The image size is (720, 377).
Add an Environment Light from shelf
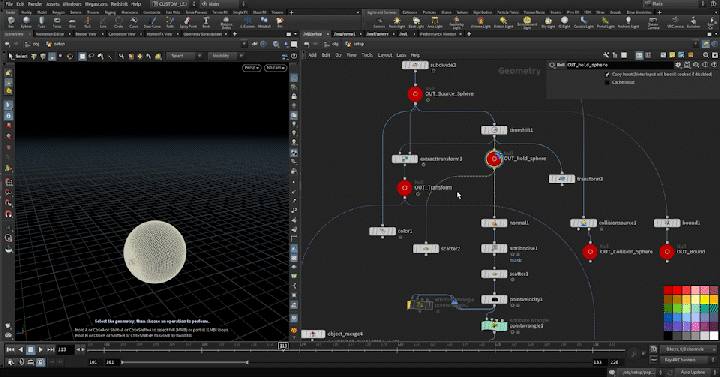pyautogui.click(x=527, y=23)
